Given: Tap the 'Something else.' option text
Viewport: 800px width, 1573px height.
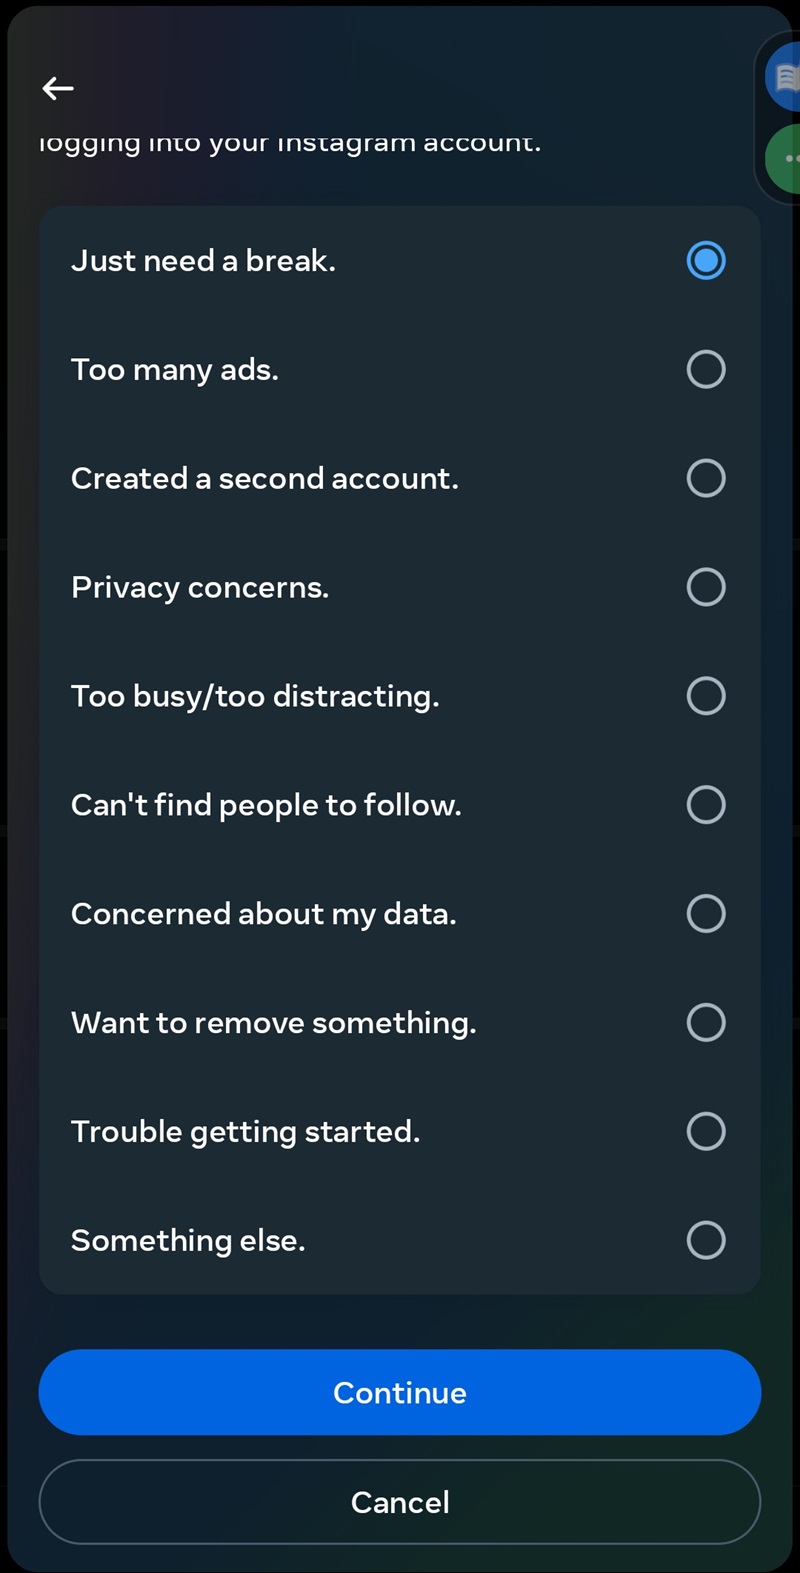Looking at the screenshot, I should tap(188, 1241).
